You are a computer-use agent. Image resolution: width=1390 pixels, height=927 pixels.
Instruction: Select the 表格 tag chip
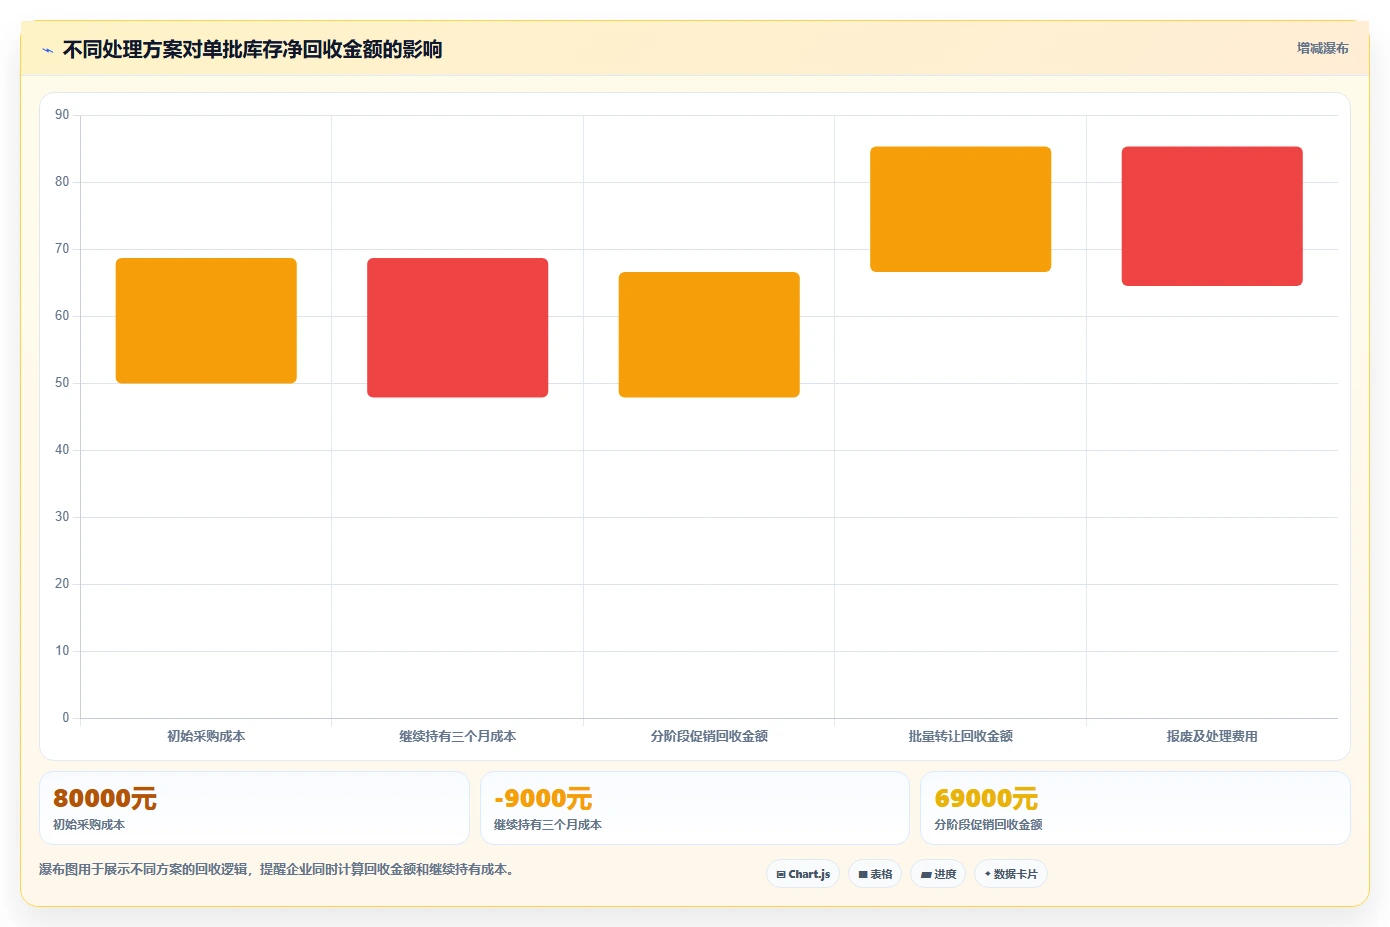point(875,874)
